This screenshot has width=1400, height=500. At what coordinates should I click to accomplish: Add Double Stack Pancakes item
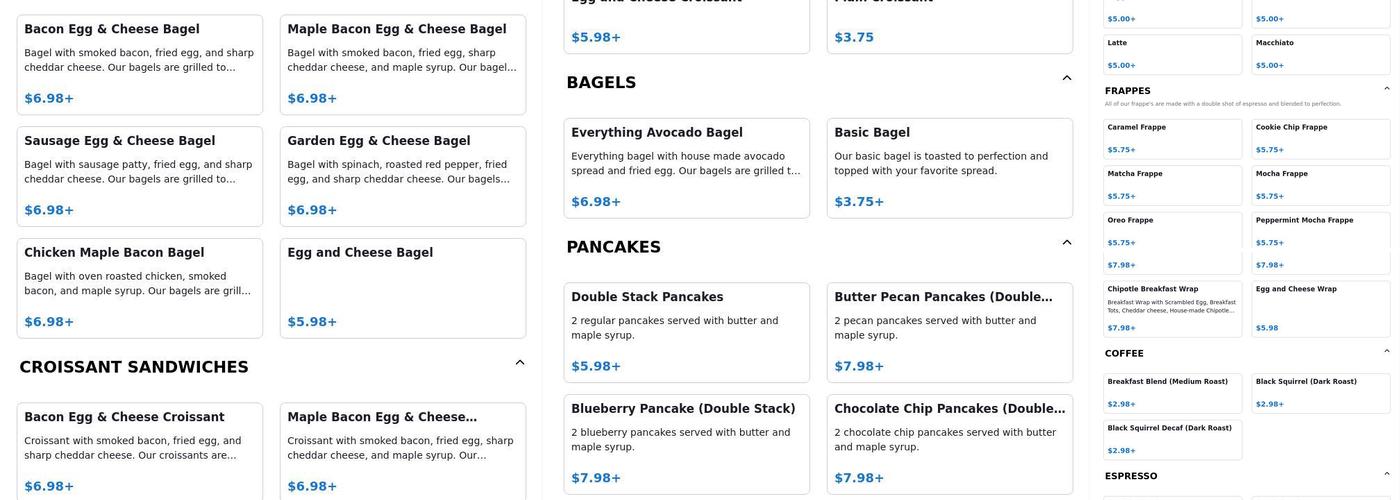point(687,332)
